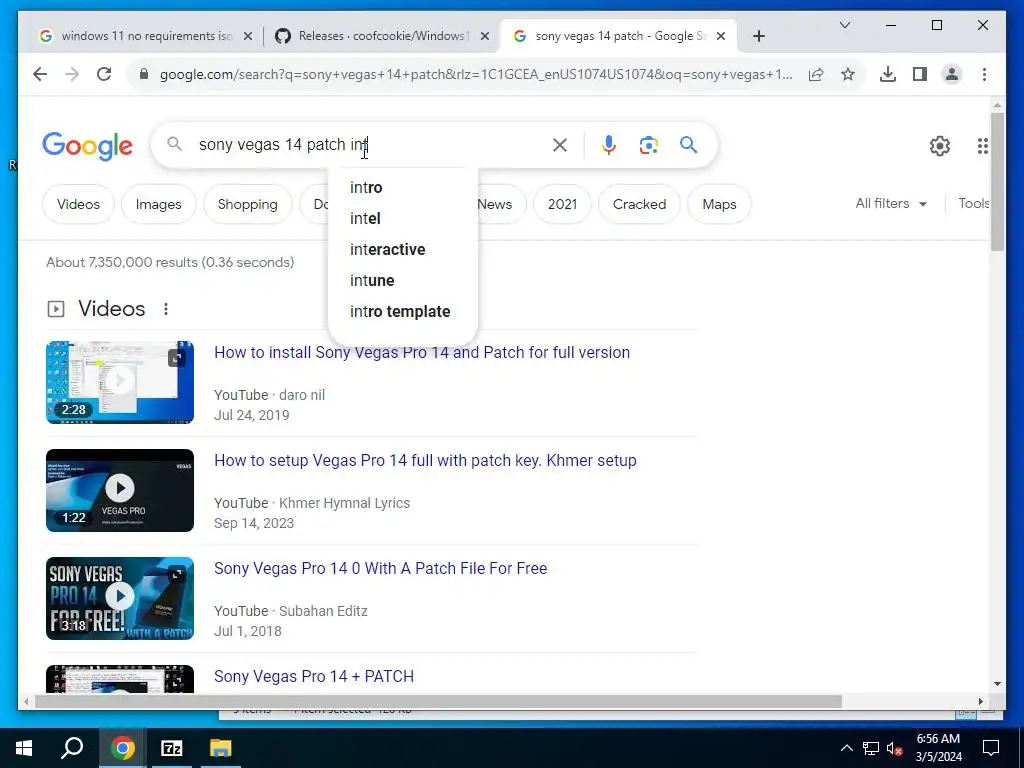The width and height of the screenshot is (1024, 768).
Task: Open Chrome downloads
Action: (x=888, y=74)
